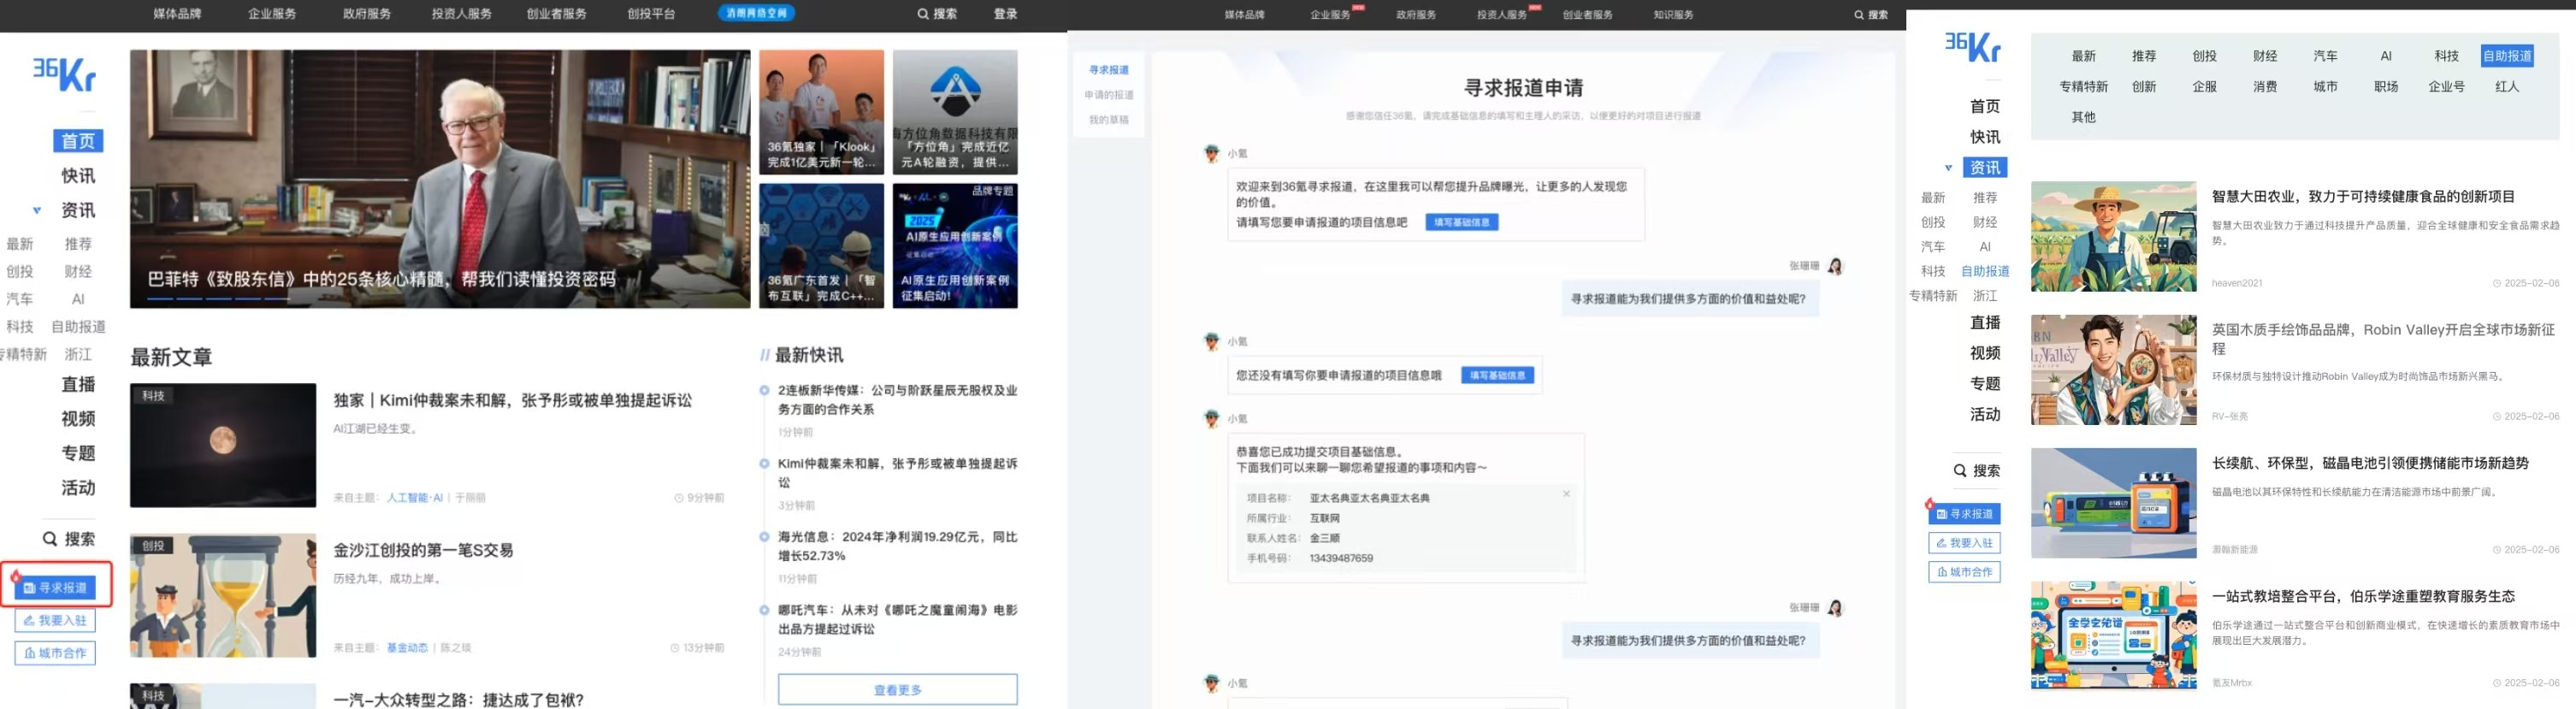This screenshot has height=709, width=2576.
Task: Click the 登录 link in the top bar
Action: coord(1005,14)
